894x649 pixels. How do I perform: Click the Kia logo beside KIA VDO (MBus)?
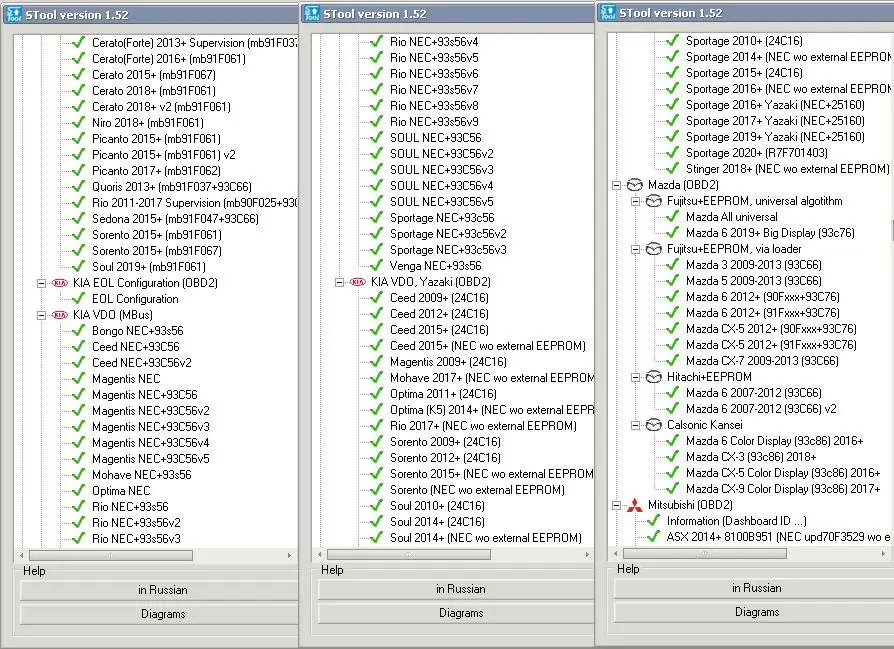(x=60, y=315)
